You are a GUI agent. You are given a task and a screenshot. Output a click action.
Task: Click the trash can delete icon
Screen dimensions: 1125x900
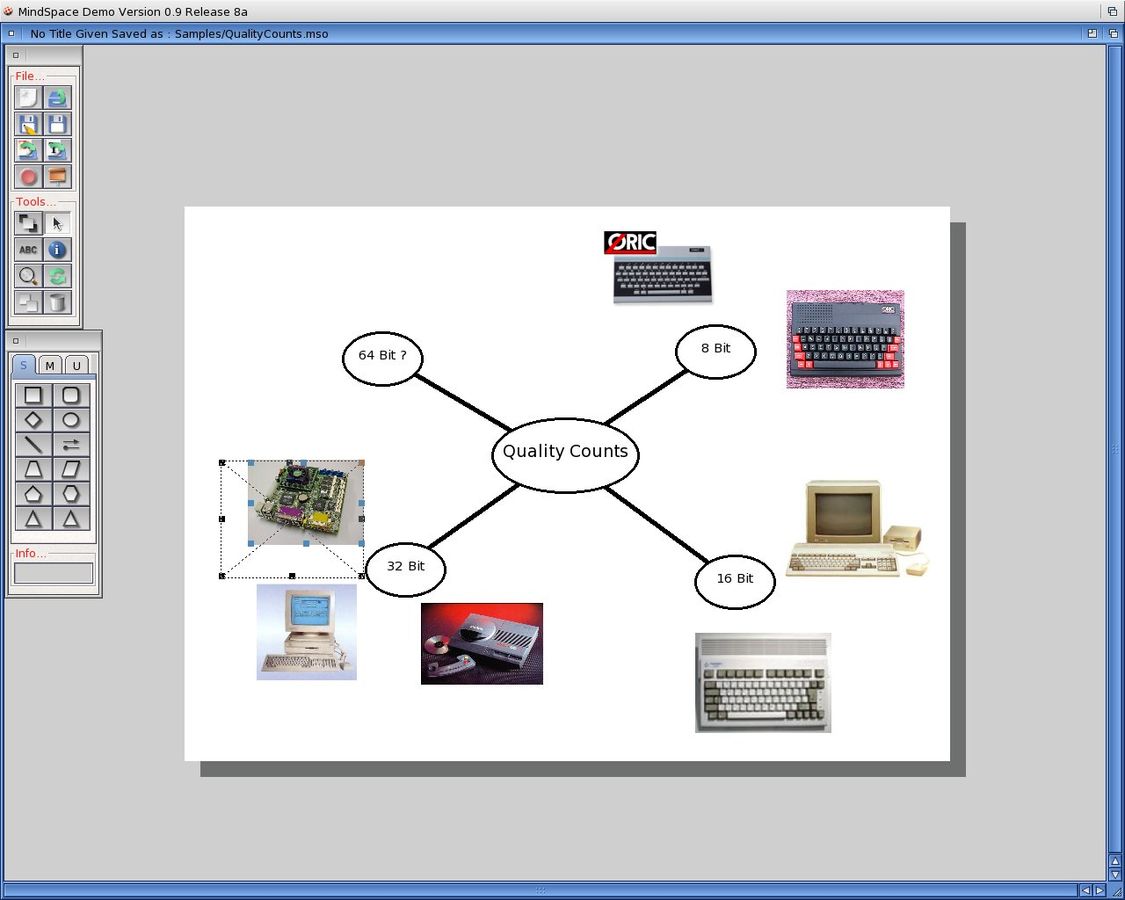pos(58,302)
